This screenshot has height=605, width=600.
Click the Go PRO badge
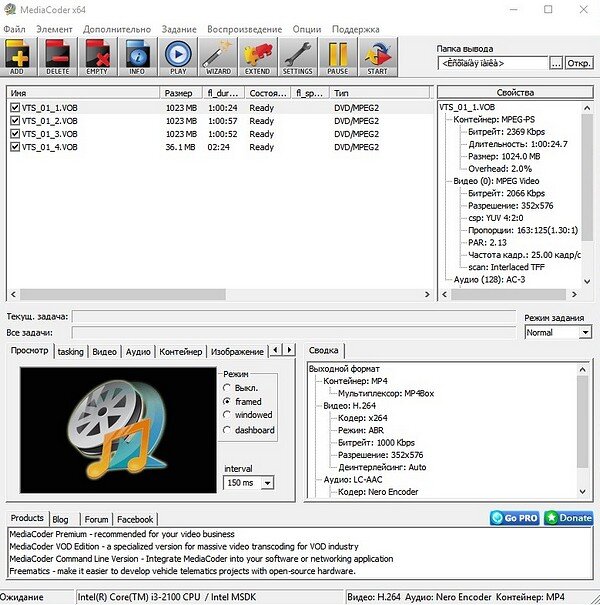(515, 518)
